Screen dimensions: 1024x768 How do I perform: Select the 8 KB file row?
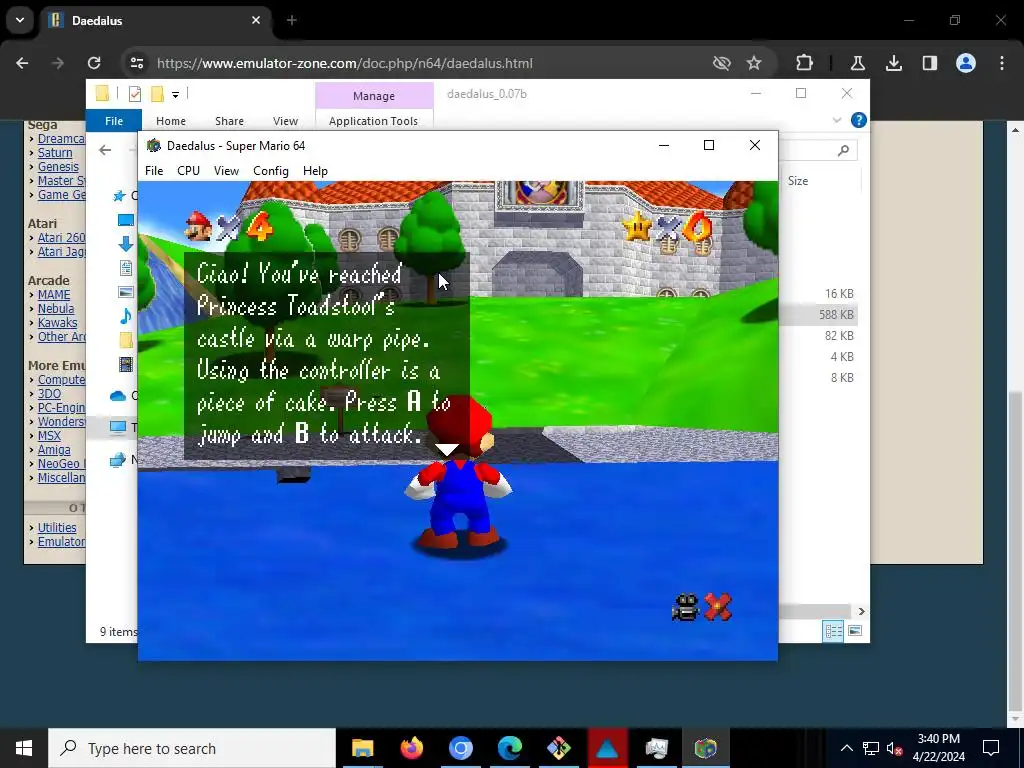pos(818,377)
